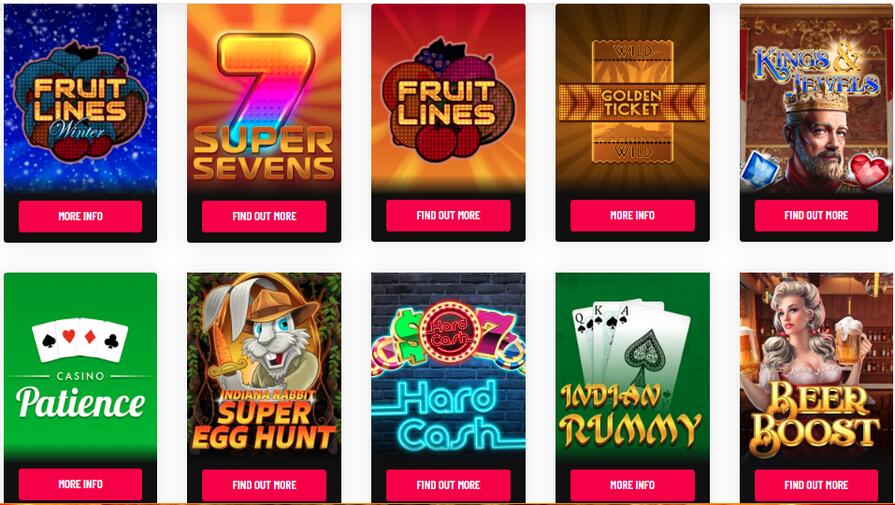Open the orange Fruit Lines game tile

(448, 98)
